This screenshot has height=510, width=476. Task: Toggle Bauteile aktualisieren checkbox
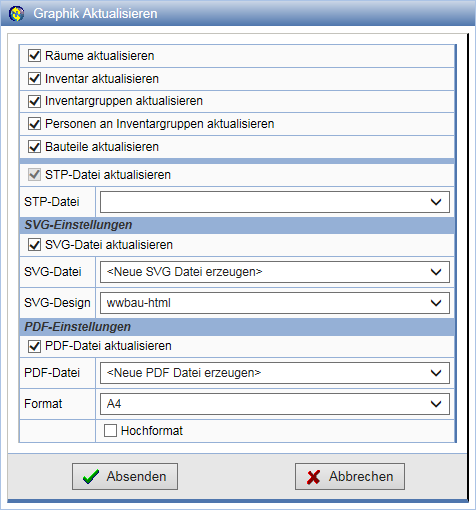34,147
